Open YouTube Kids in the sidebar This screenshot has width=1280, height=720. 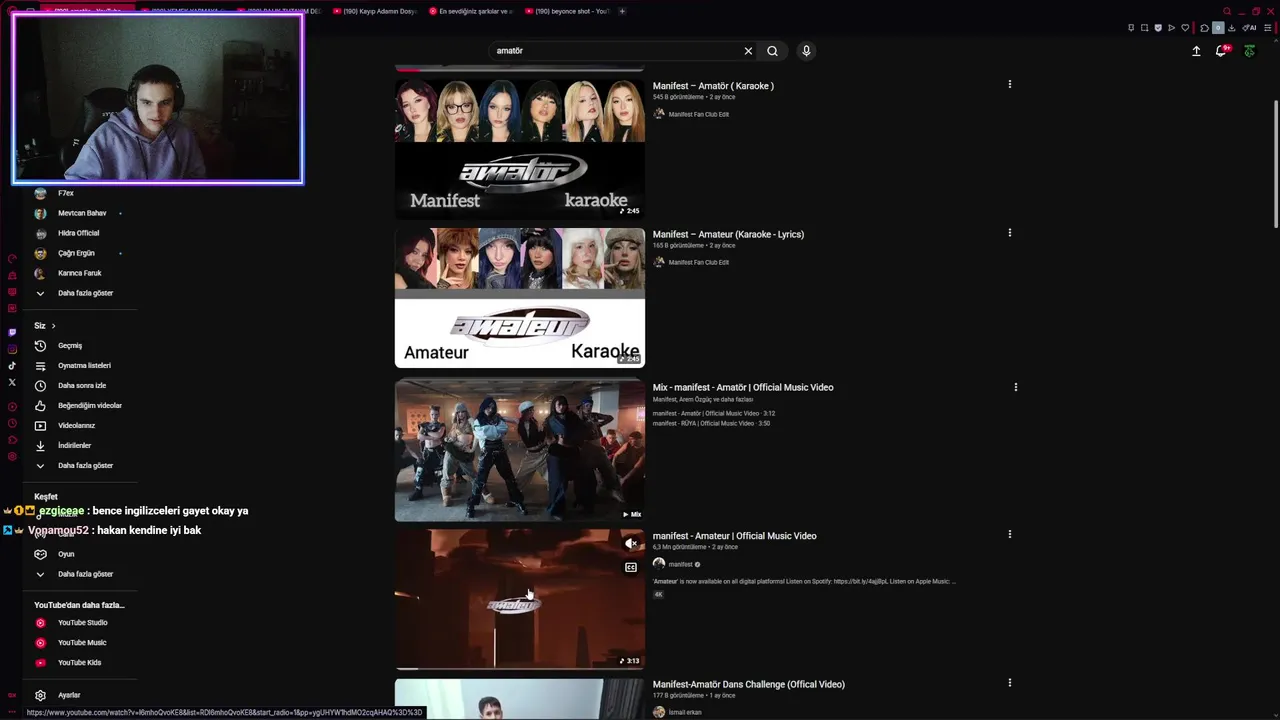coord(80,663)
